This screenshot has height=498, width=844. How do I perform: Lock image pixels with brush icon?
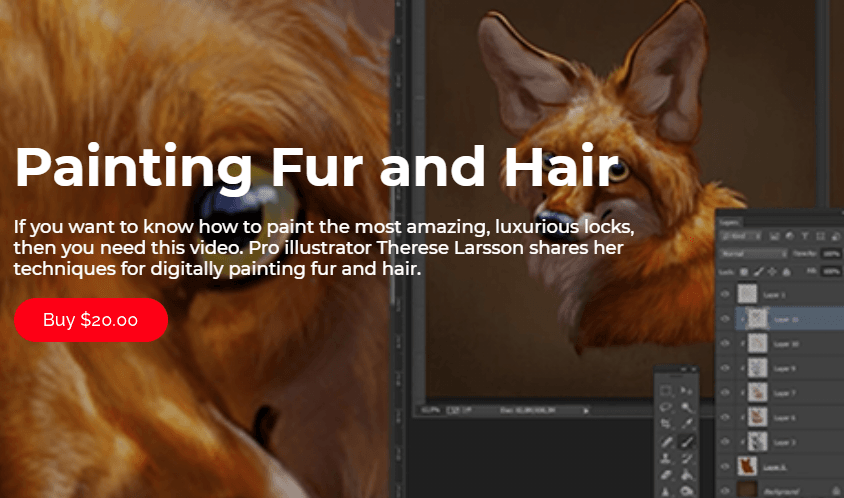click(x=758, y=272)
